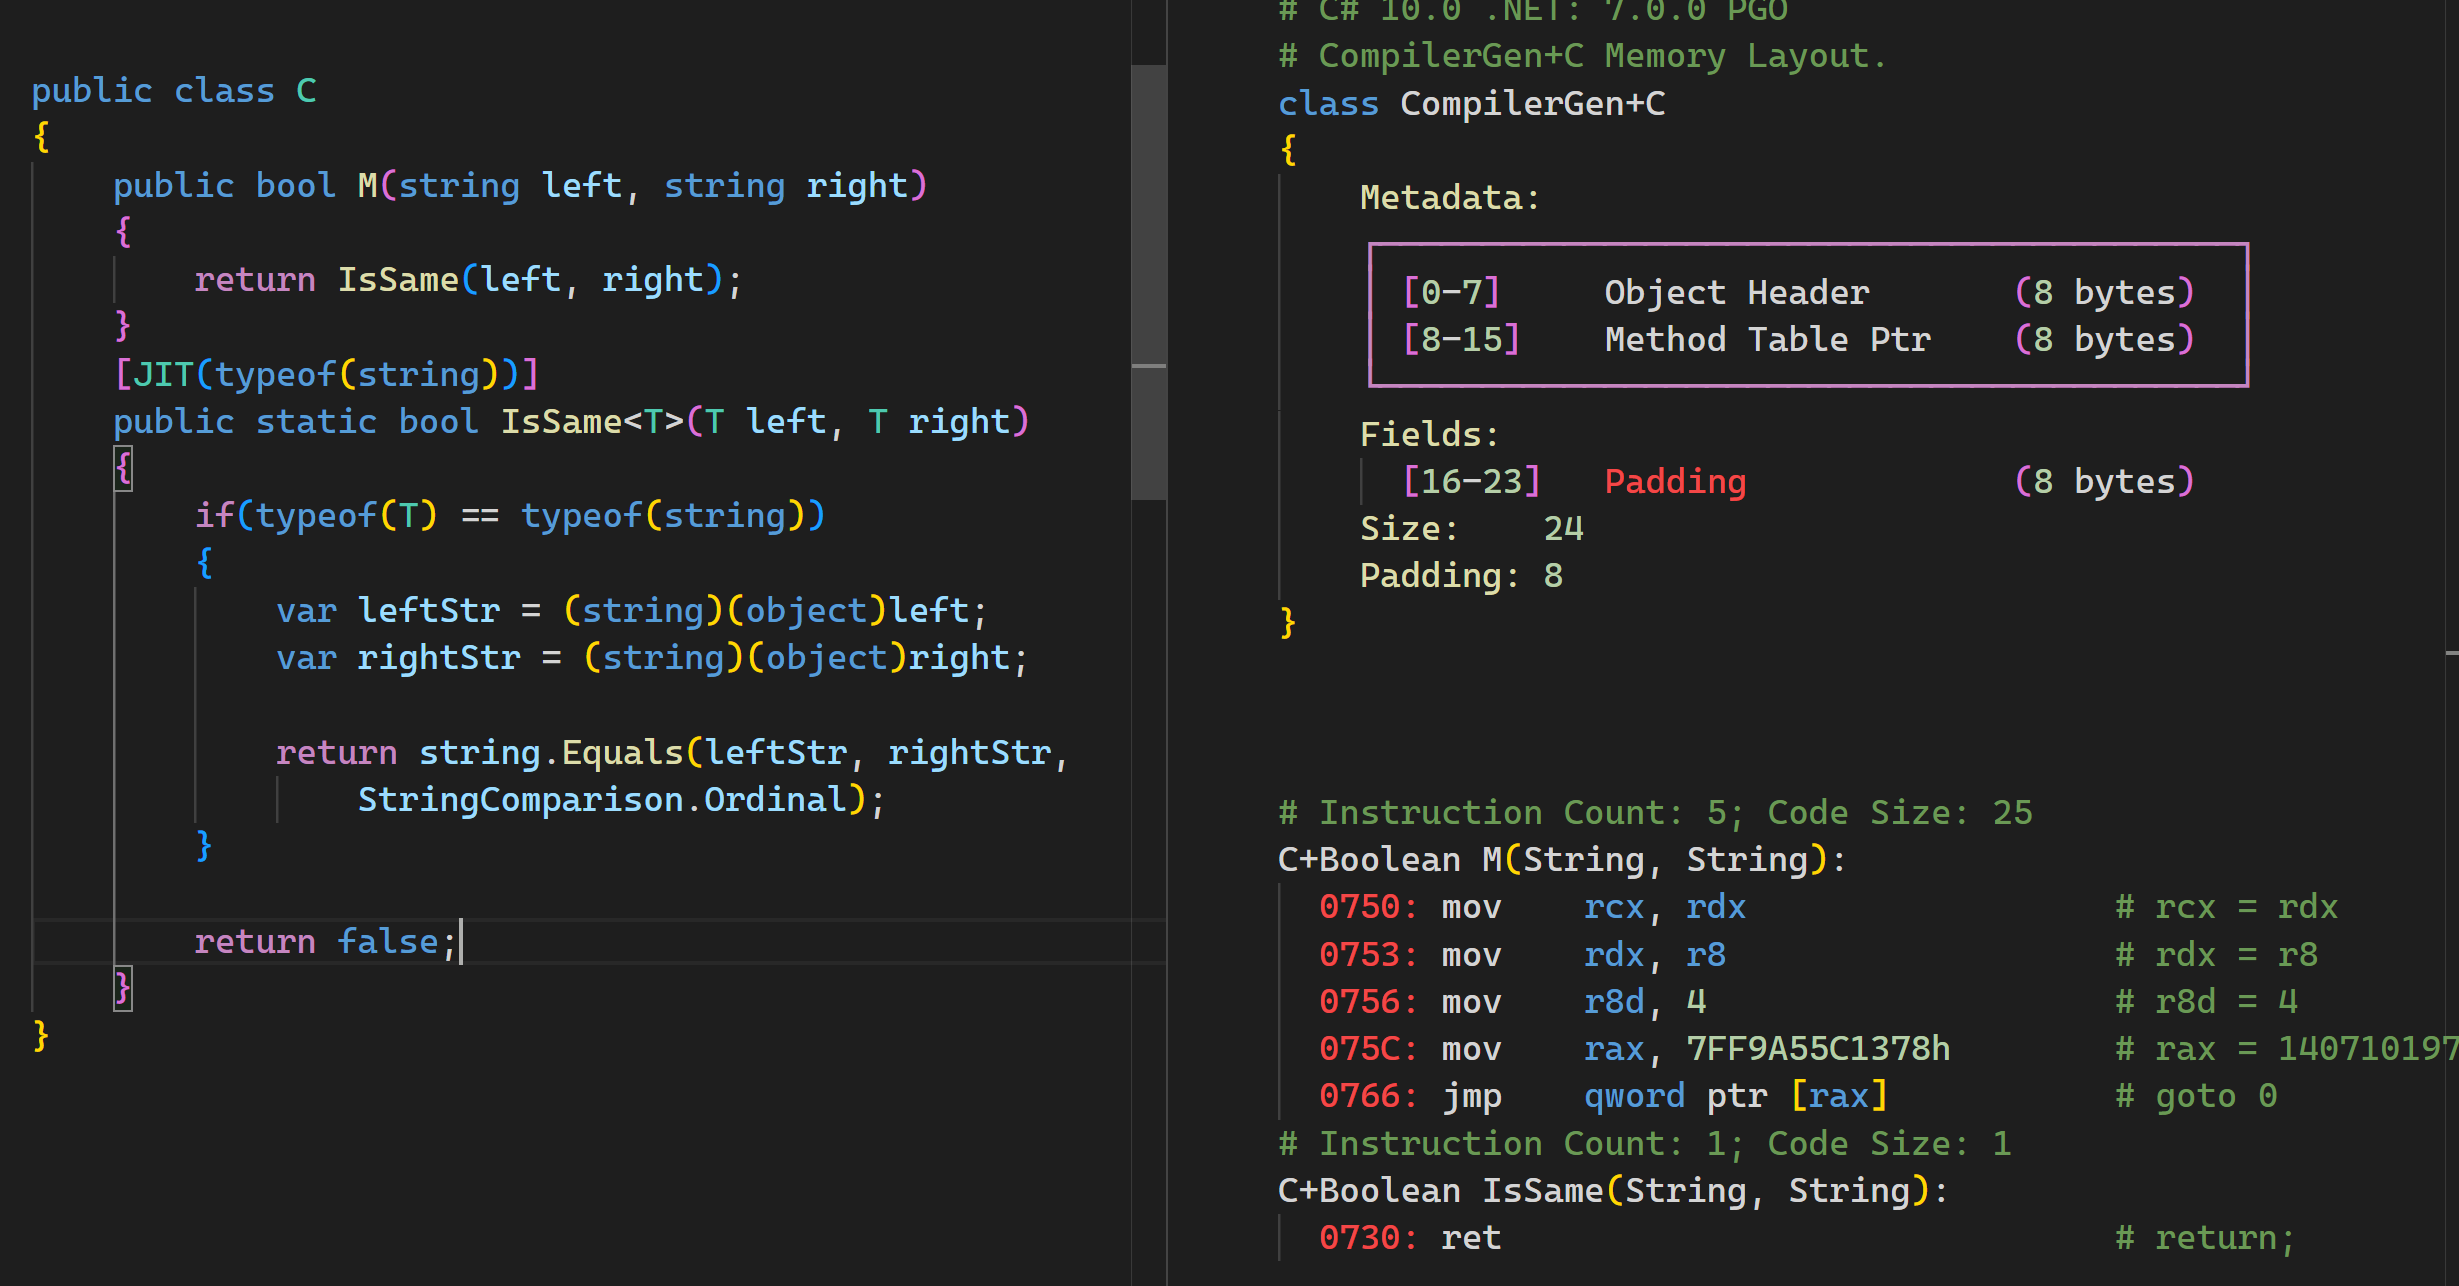Screen dimensions: 2459x1286
Task: Click the highlighted opening brace of IsSame
Action: [x=123, y=468]
